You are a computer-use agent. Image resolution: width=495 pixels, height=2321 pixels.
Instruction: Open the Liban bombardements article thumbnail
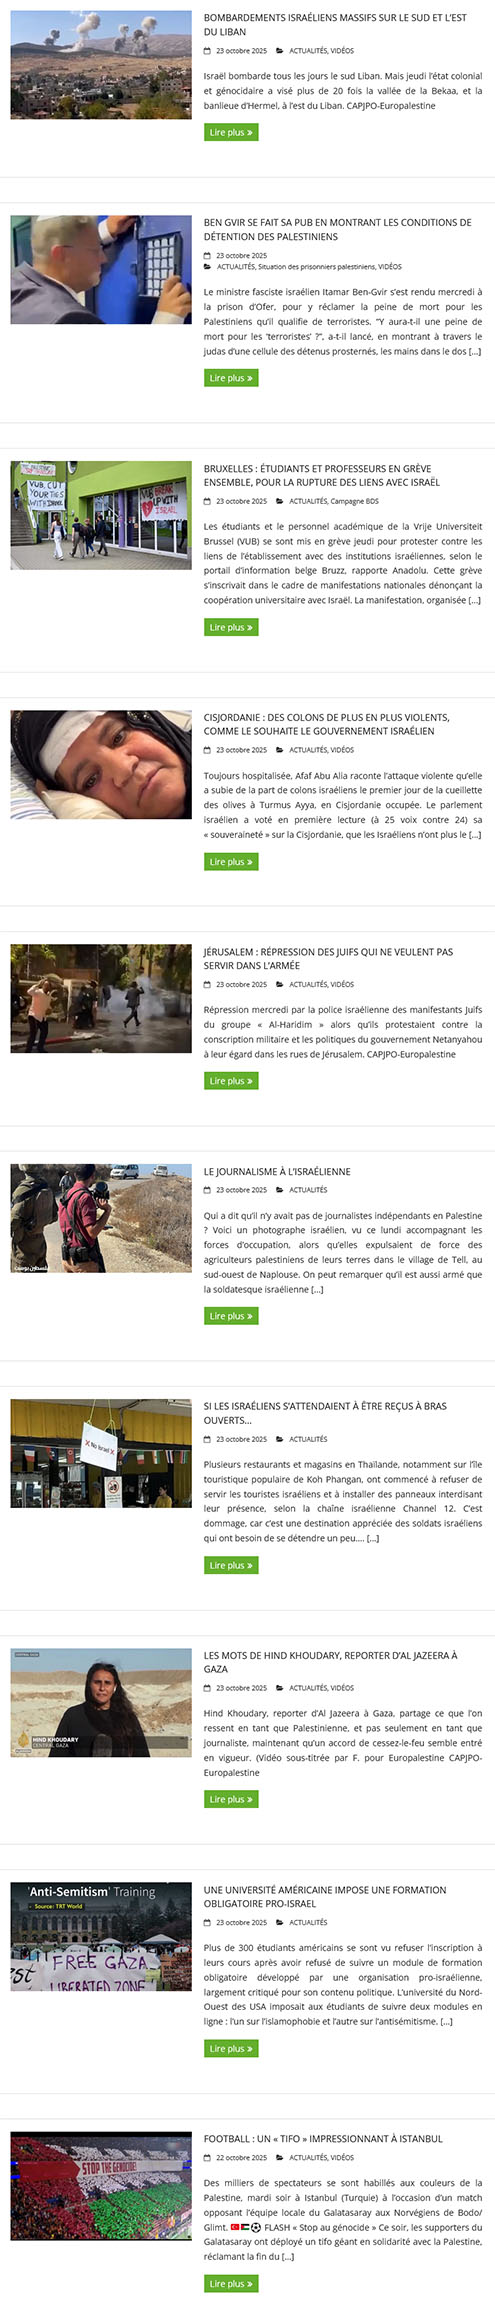[x=101, y=65]
